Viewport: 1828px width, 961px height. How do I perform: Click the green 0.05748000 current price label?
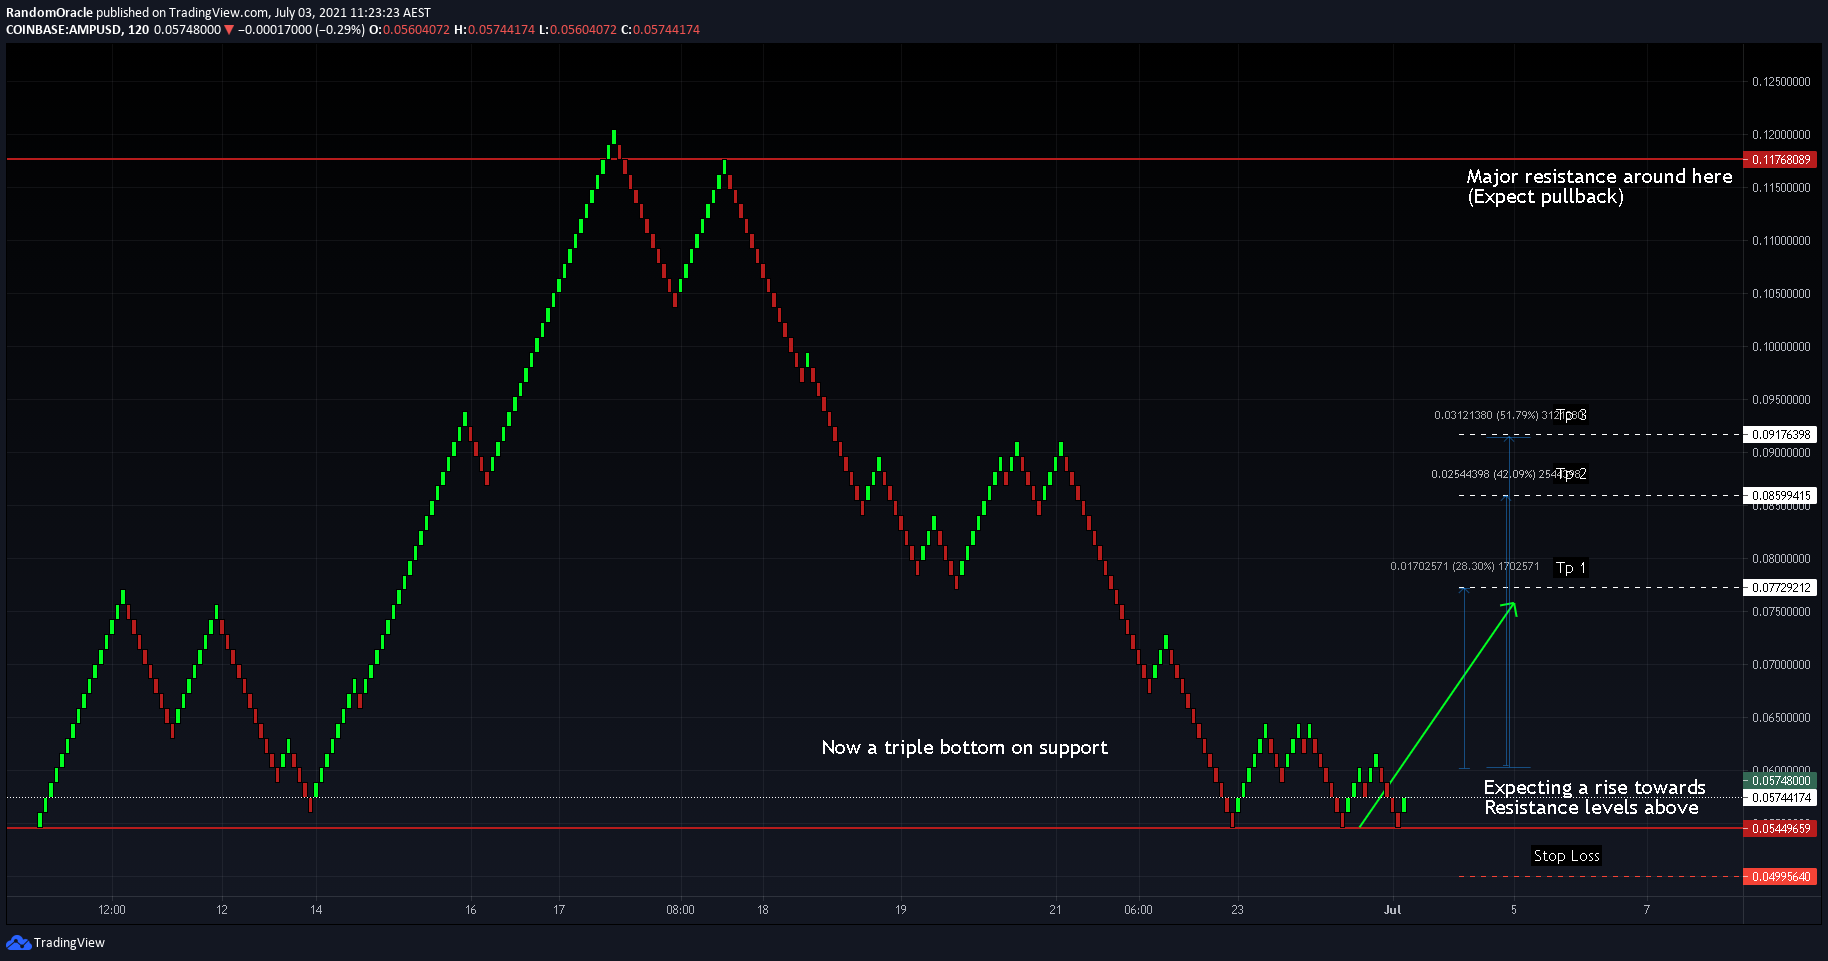coord(1780,780)
